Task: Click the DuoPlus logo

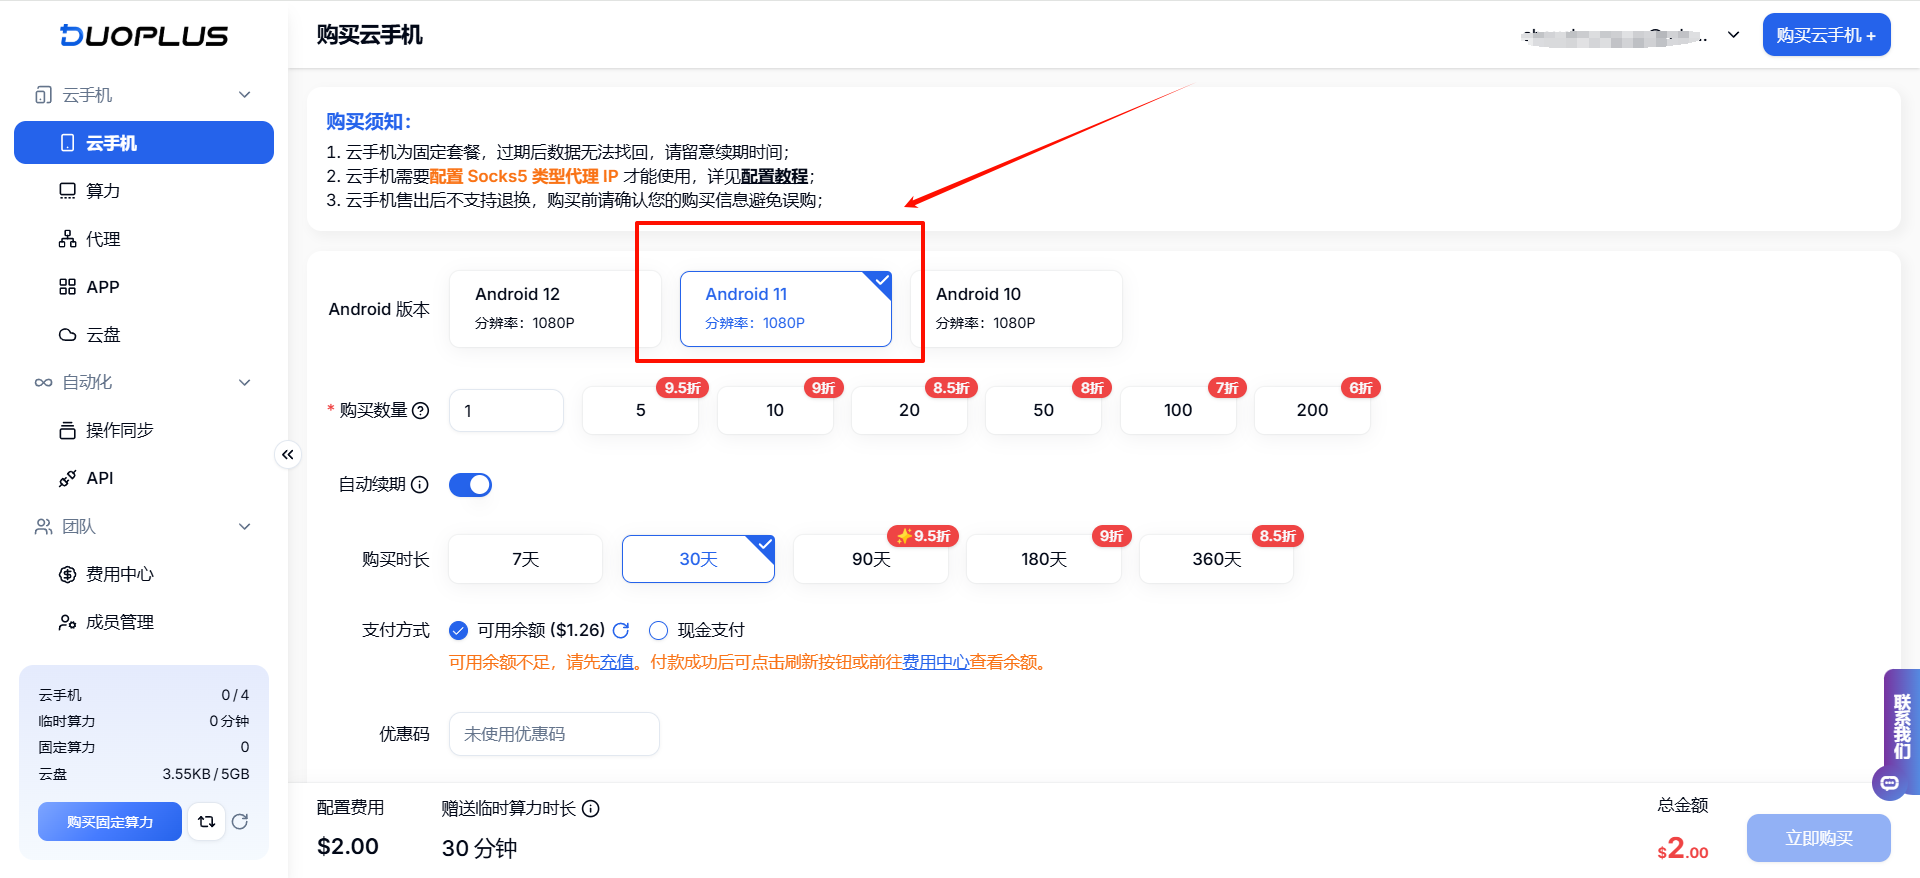Action: coord(144,35)
